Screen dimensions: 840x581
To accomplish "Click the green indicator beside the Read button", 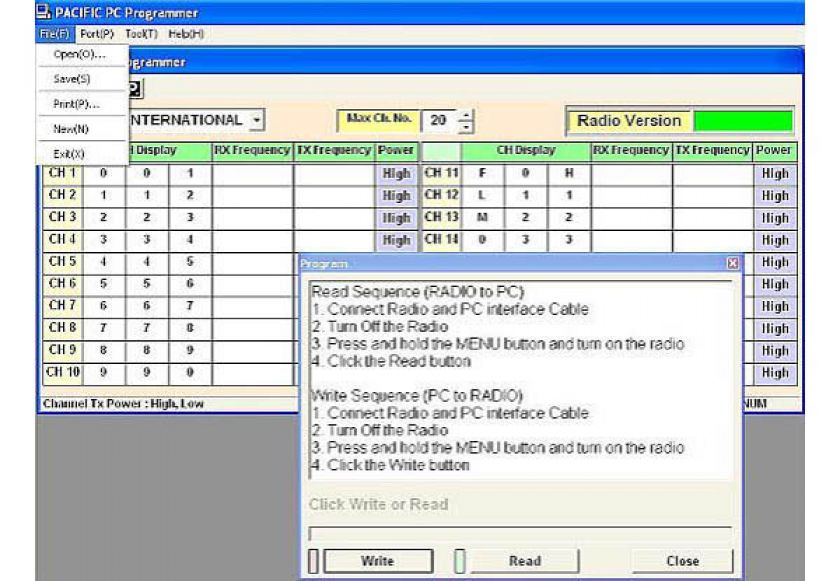I will (x=460, y=561).
